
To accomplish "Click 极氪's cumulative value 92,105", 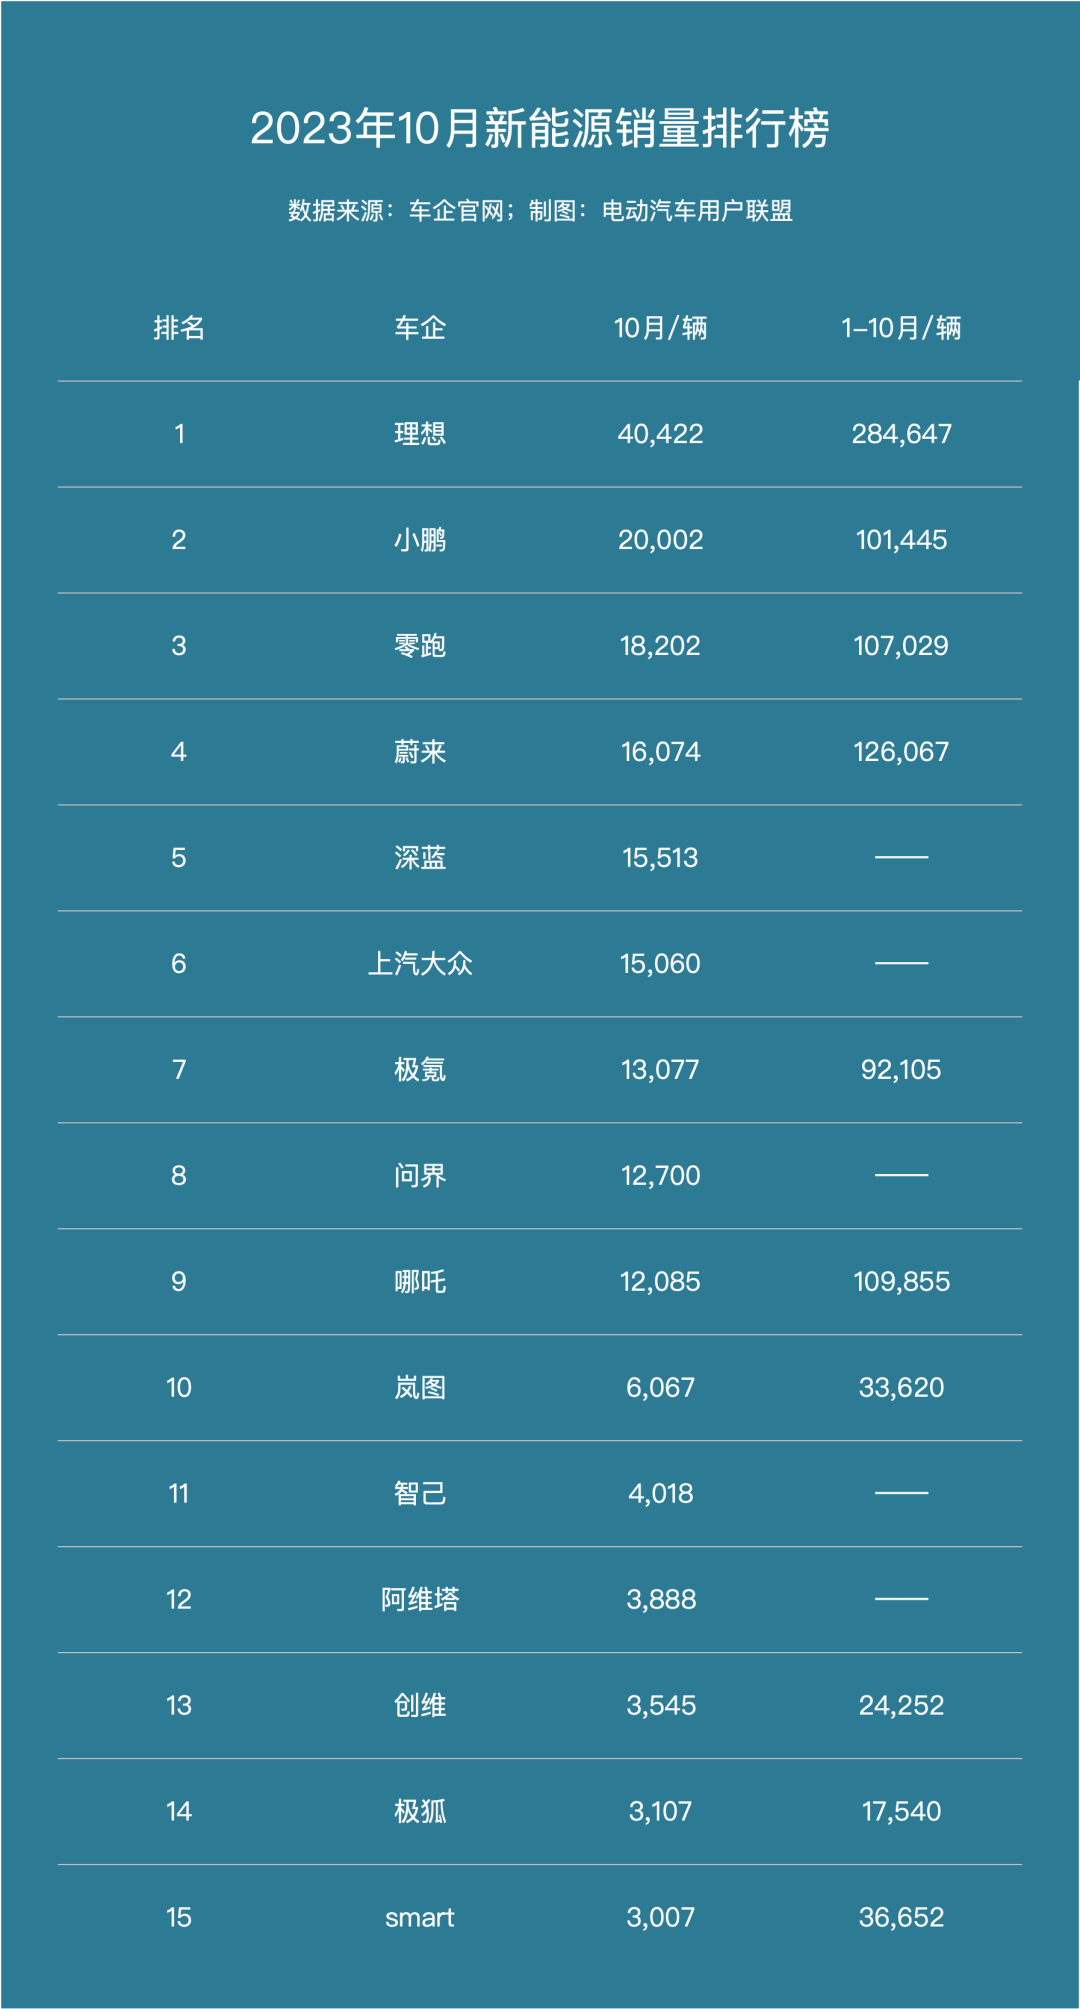I will (901, 1070).
